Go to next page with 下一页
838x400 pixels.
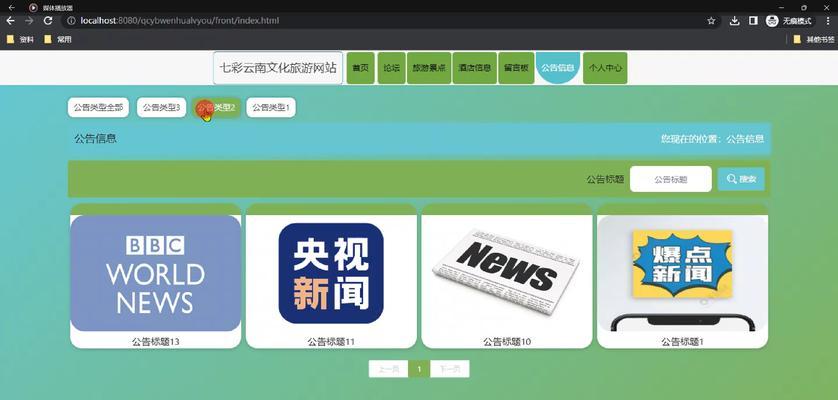[x=450, y=369]
